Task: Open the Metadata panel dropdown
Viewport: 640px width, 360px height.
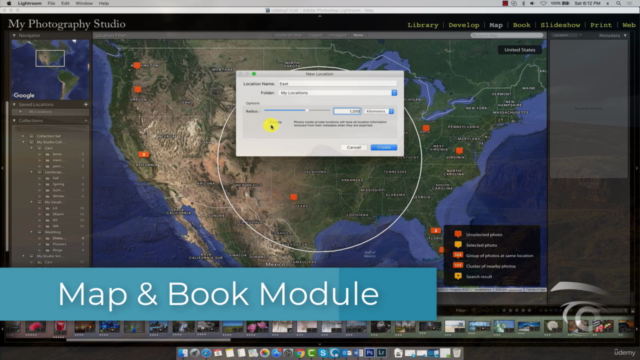Action: (x=625, y=36)
